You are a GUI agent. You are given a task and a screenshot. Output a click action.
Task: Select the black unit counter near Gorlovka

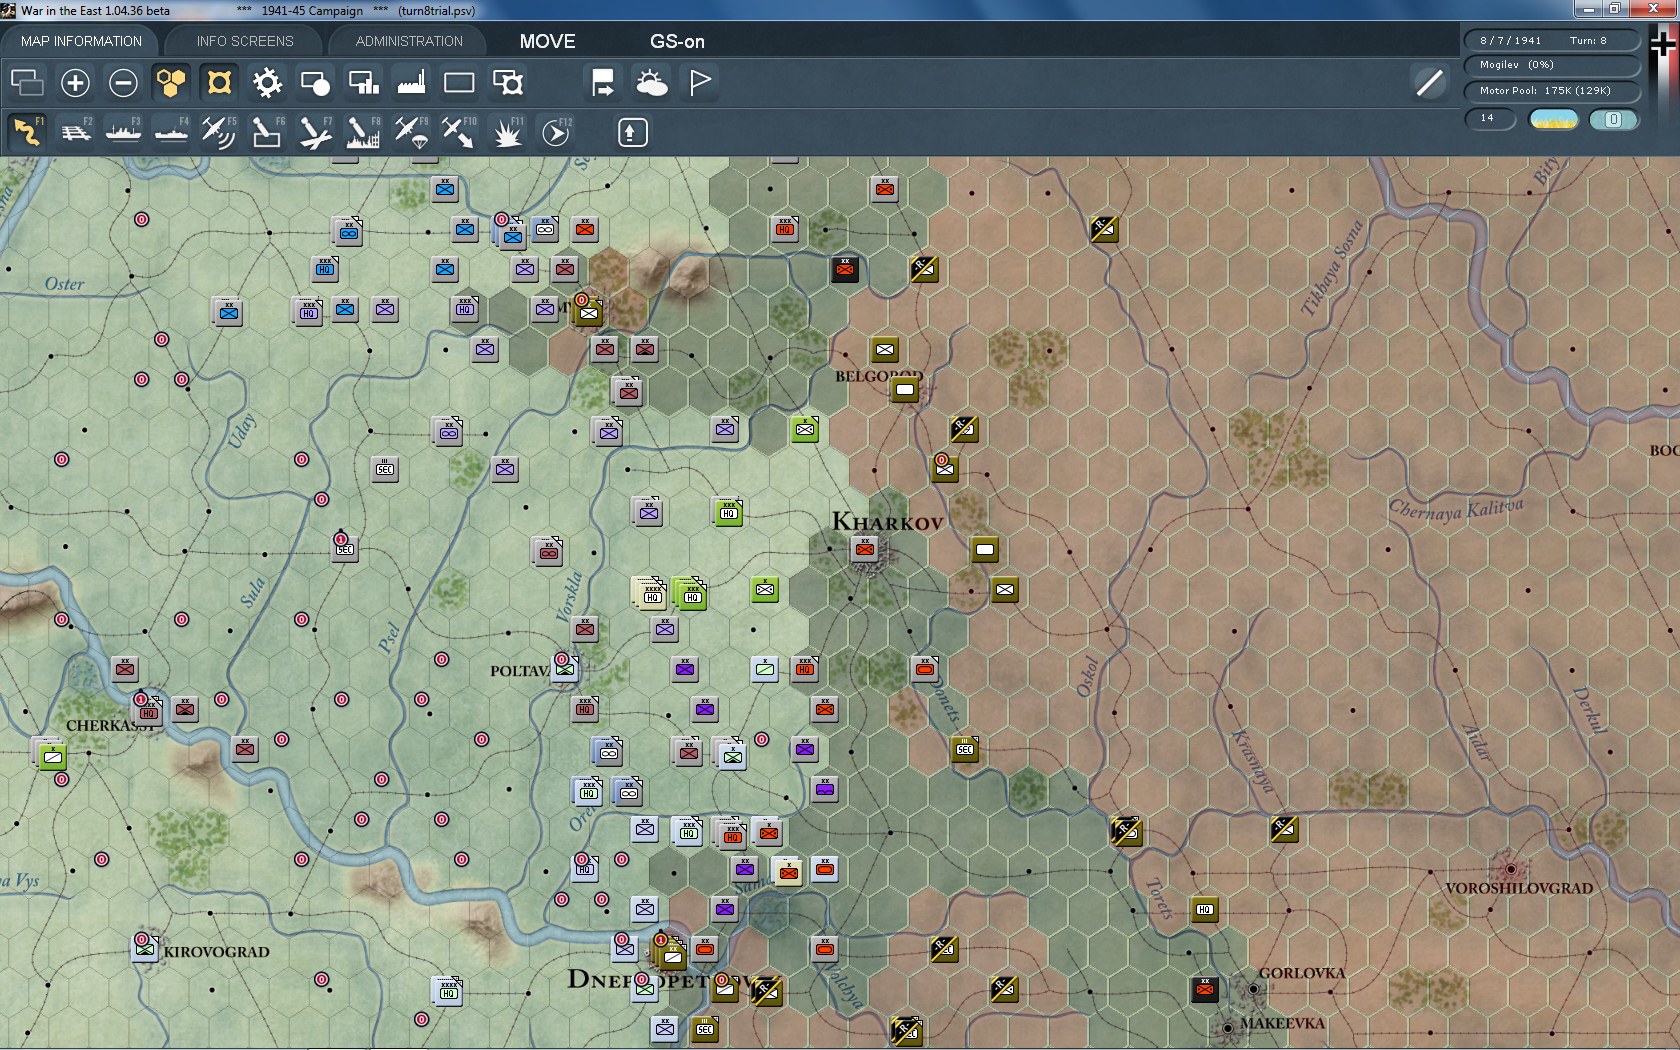click(1205, 989)
